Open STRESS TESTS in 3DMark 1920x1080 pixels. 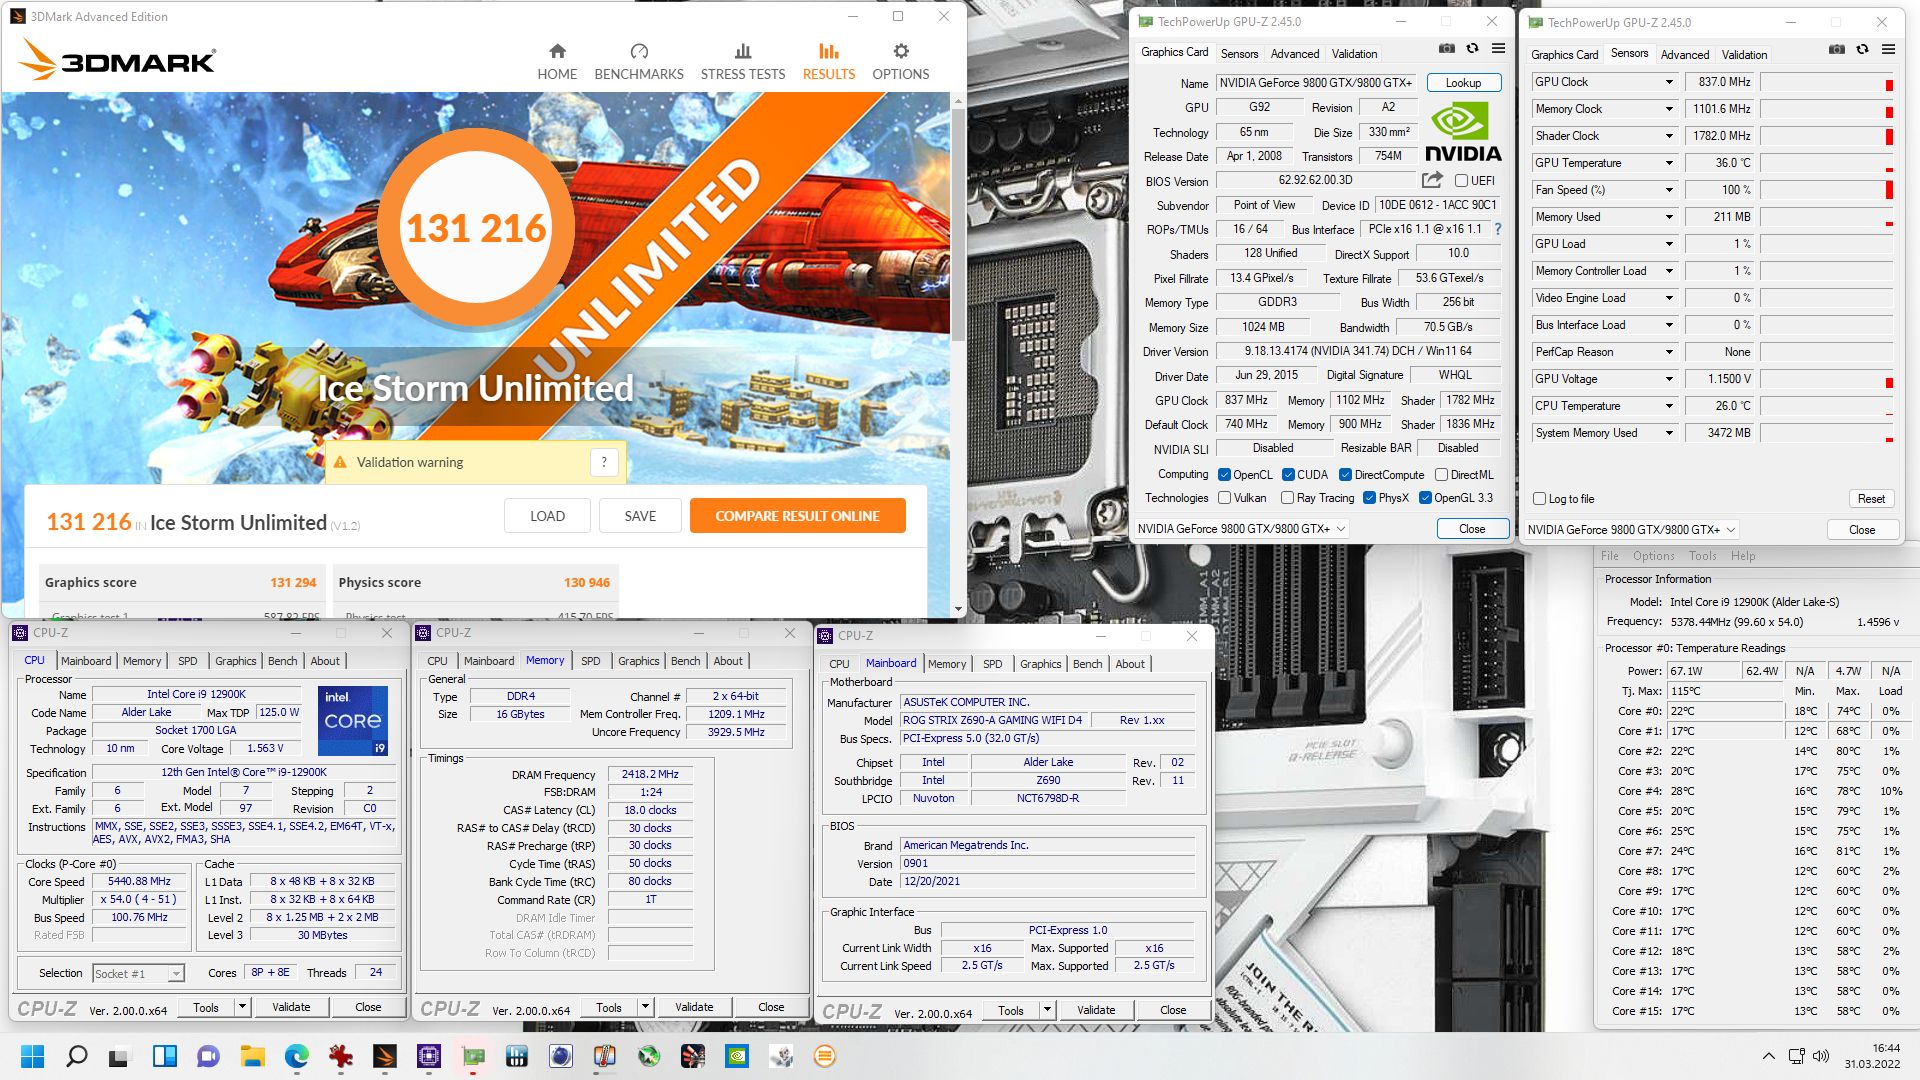[743, 62]
